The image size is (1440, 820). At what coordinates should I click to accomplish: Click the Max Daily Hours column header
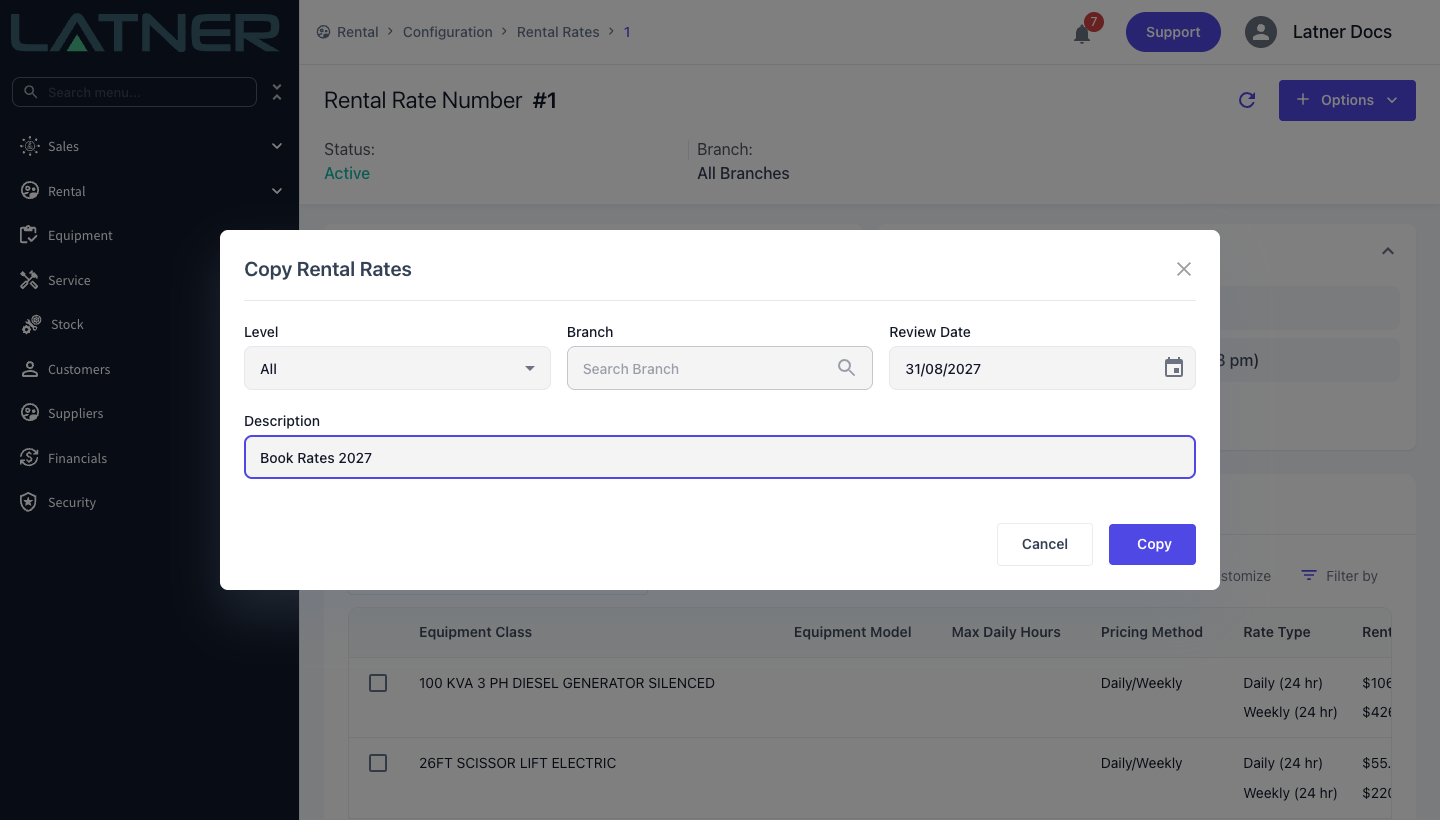(1005, 632)
